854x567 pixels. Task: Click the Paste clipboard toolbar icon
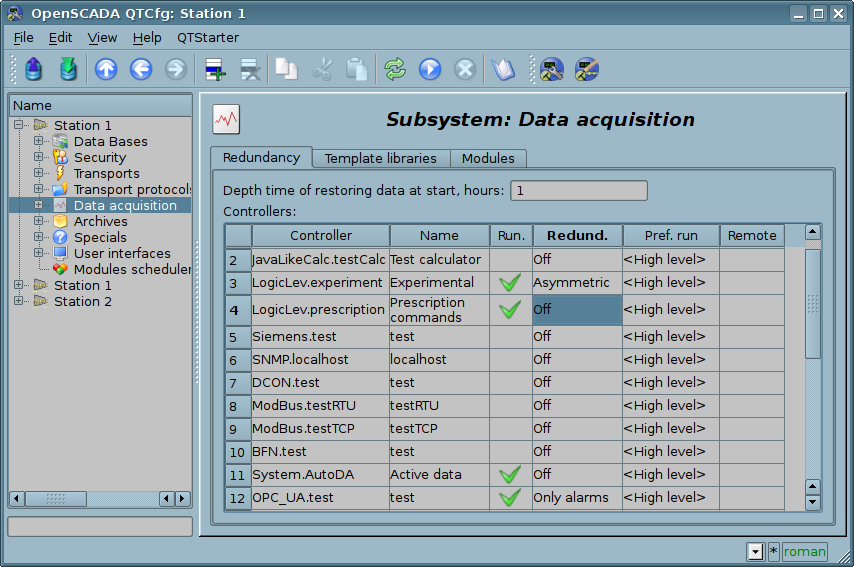click(x=357, y=70)
